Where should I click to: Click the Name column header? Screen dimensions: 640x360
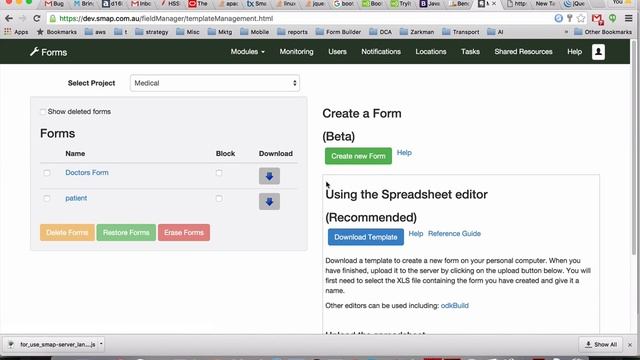[x=75, y=153]
